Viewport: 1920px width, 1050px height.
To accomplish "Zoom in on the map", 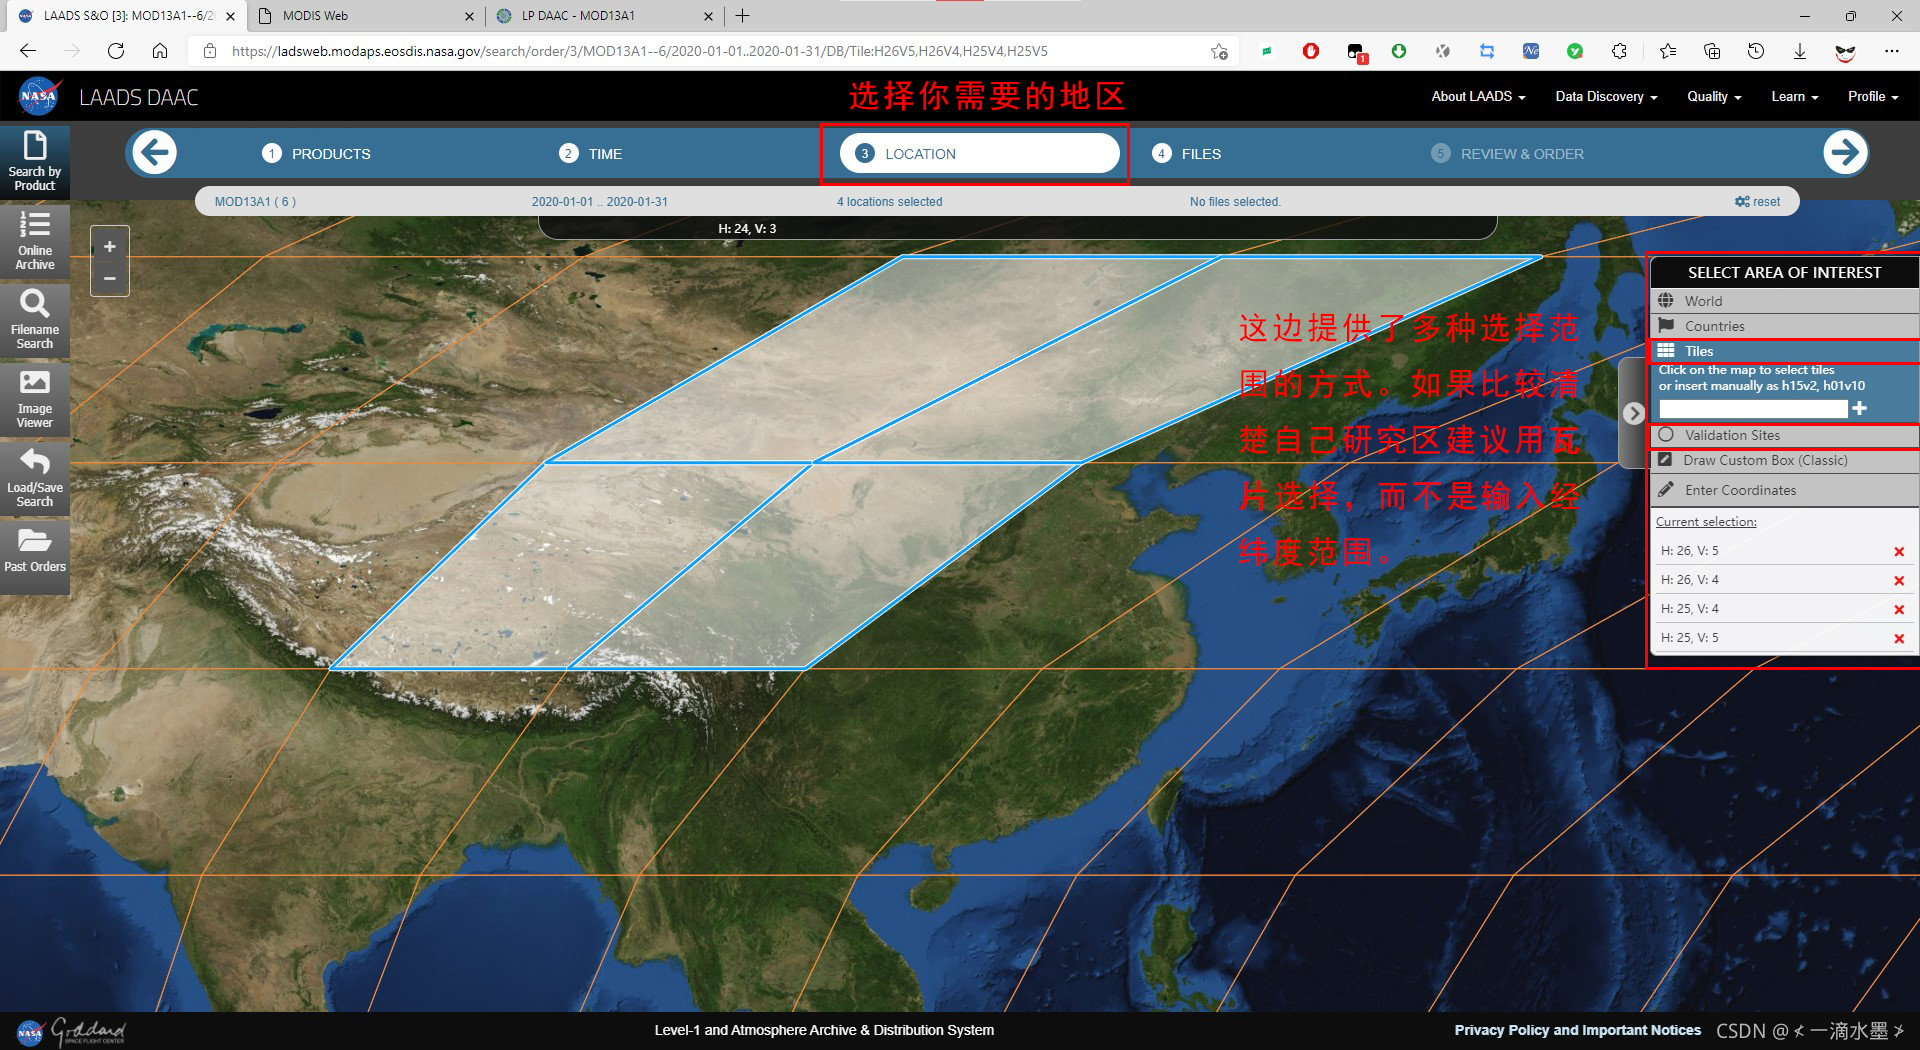I will click(110, 246).
